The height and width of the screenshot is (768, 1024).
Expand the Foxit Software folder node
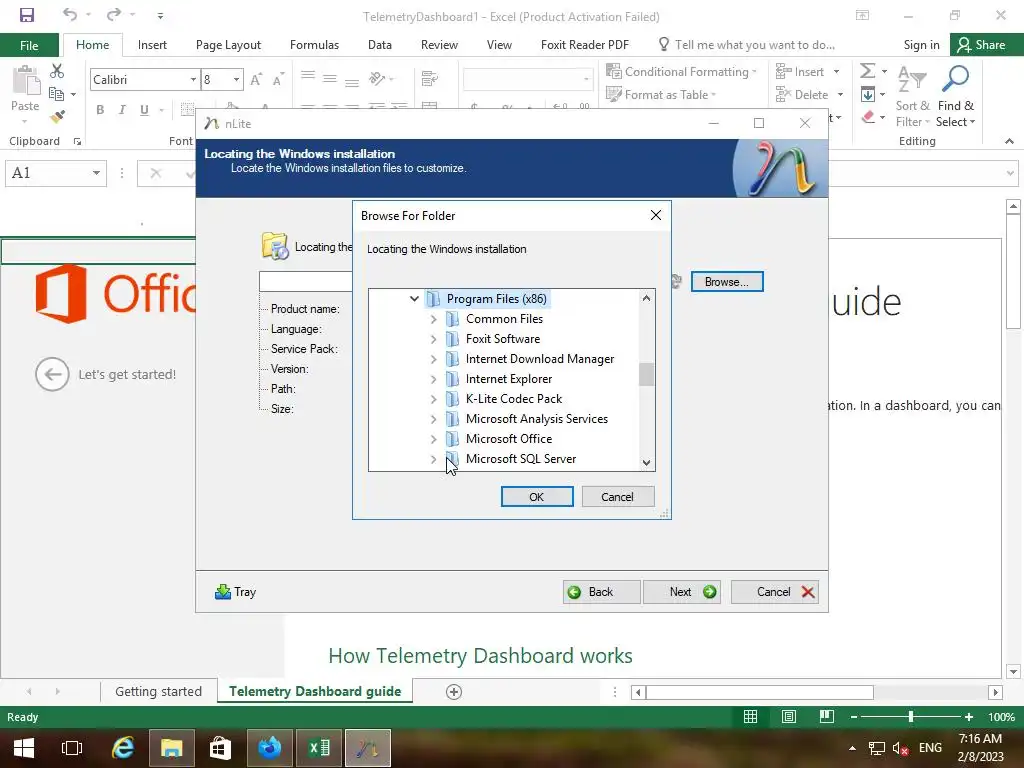[x=434, y=339]
